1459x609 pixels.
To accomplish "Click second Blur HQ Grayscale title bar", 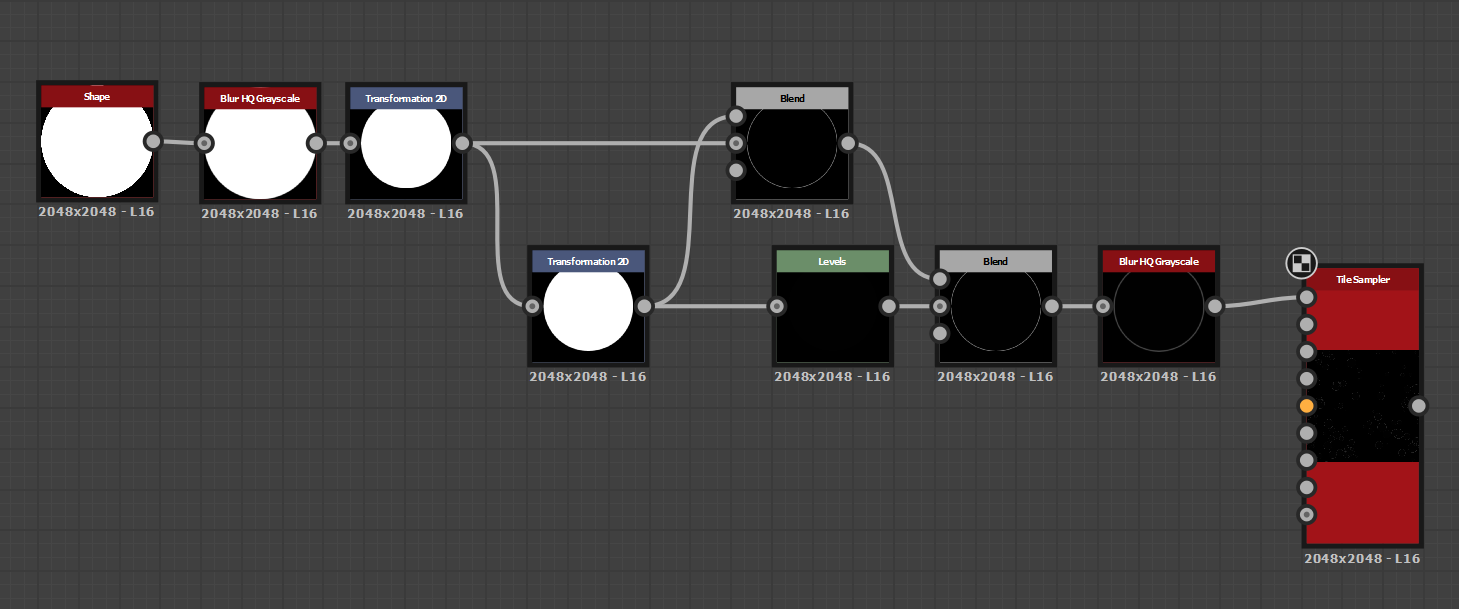I will tap(1159, 261).
